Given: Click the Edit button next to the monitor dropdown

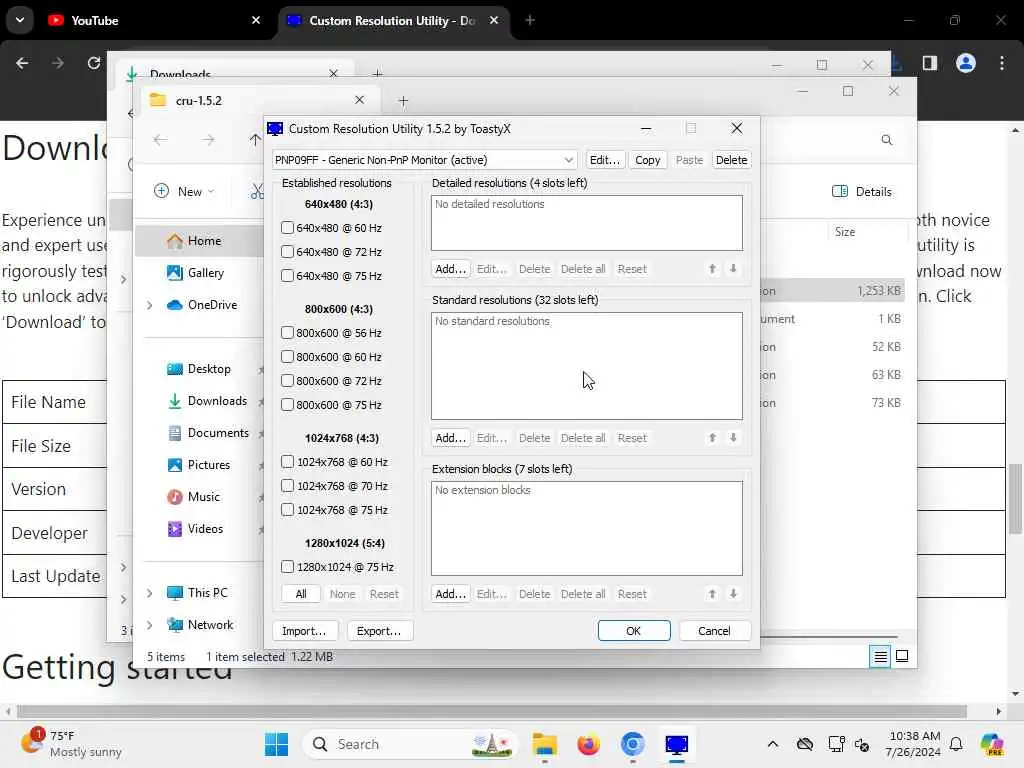Looking at the screenshot, I should 604,160.
